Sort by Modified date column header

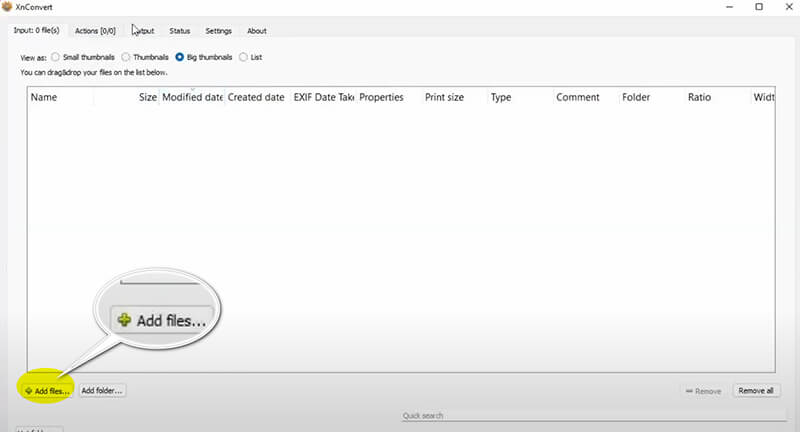(192, 97)
